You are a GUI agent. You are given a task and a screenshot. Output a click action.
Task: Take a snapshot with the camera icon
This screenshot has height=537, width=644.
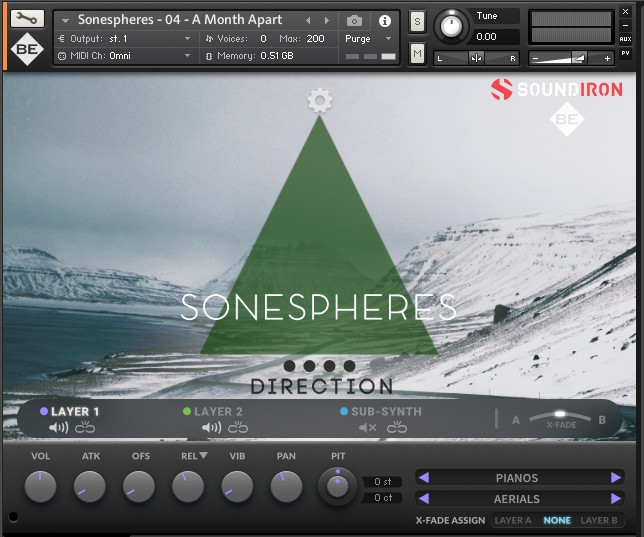354,21
